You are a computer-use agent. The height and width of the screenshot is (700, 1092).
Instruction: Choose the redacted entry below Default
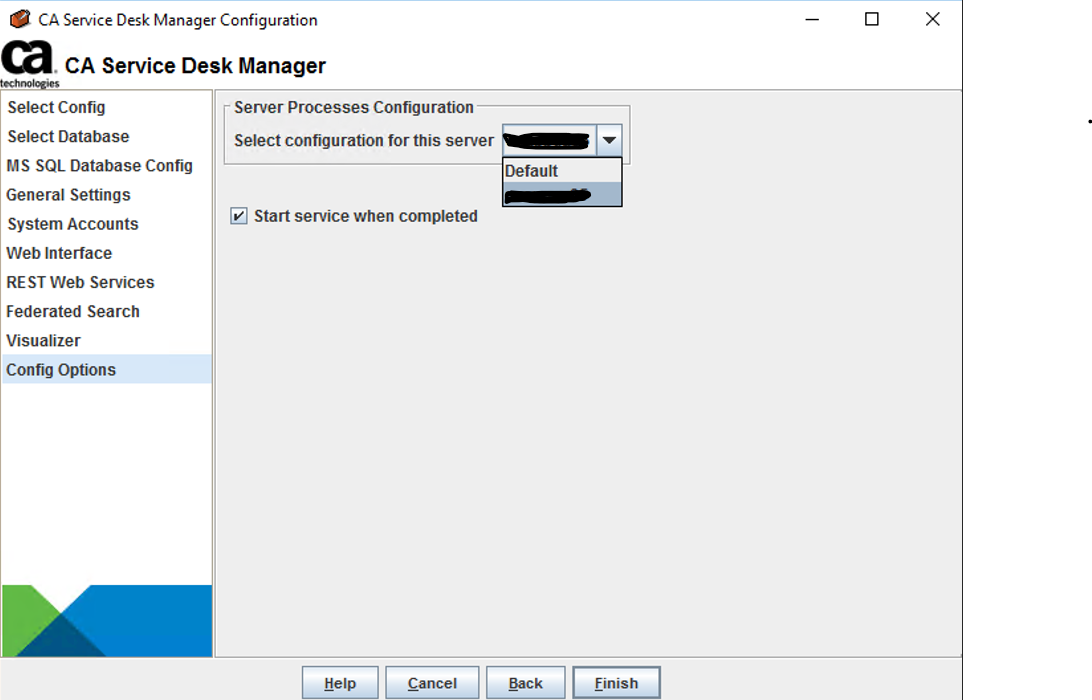[x=561, y=194]
